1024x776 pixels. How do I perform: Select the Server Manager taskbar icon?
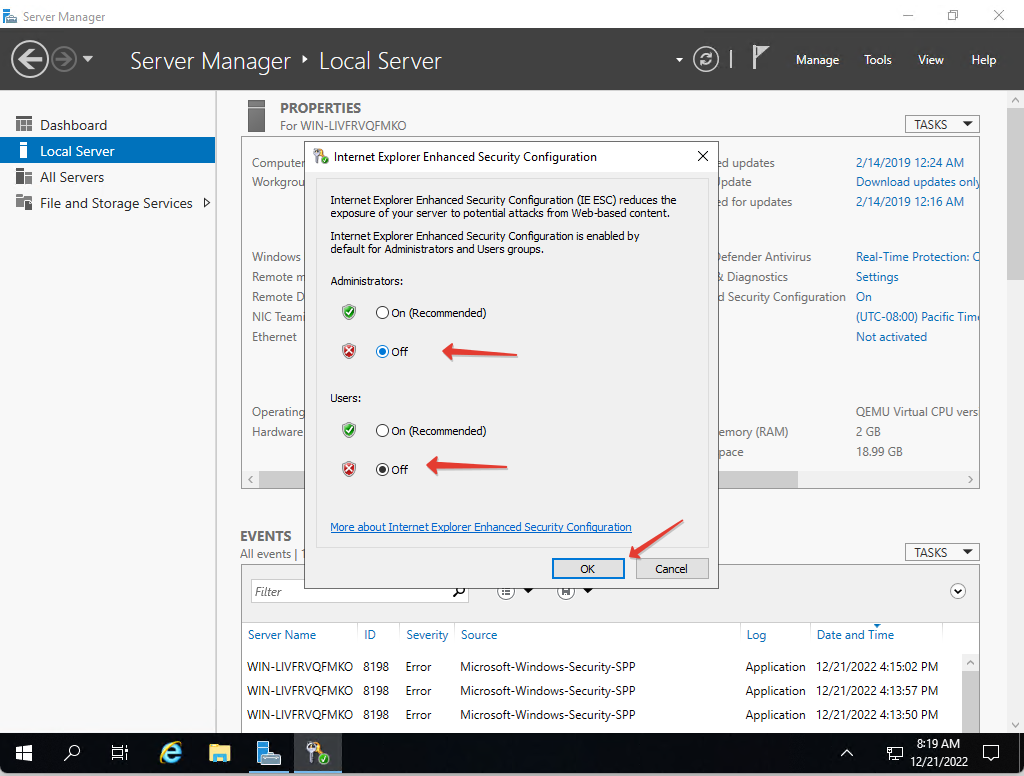click(268, 753)
